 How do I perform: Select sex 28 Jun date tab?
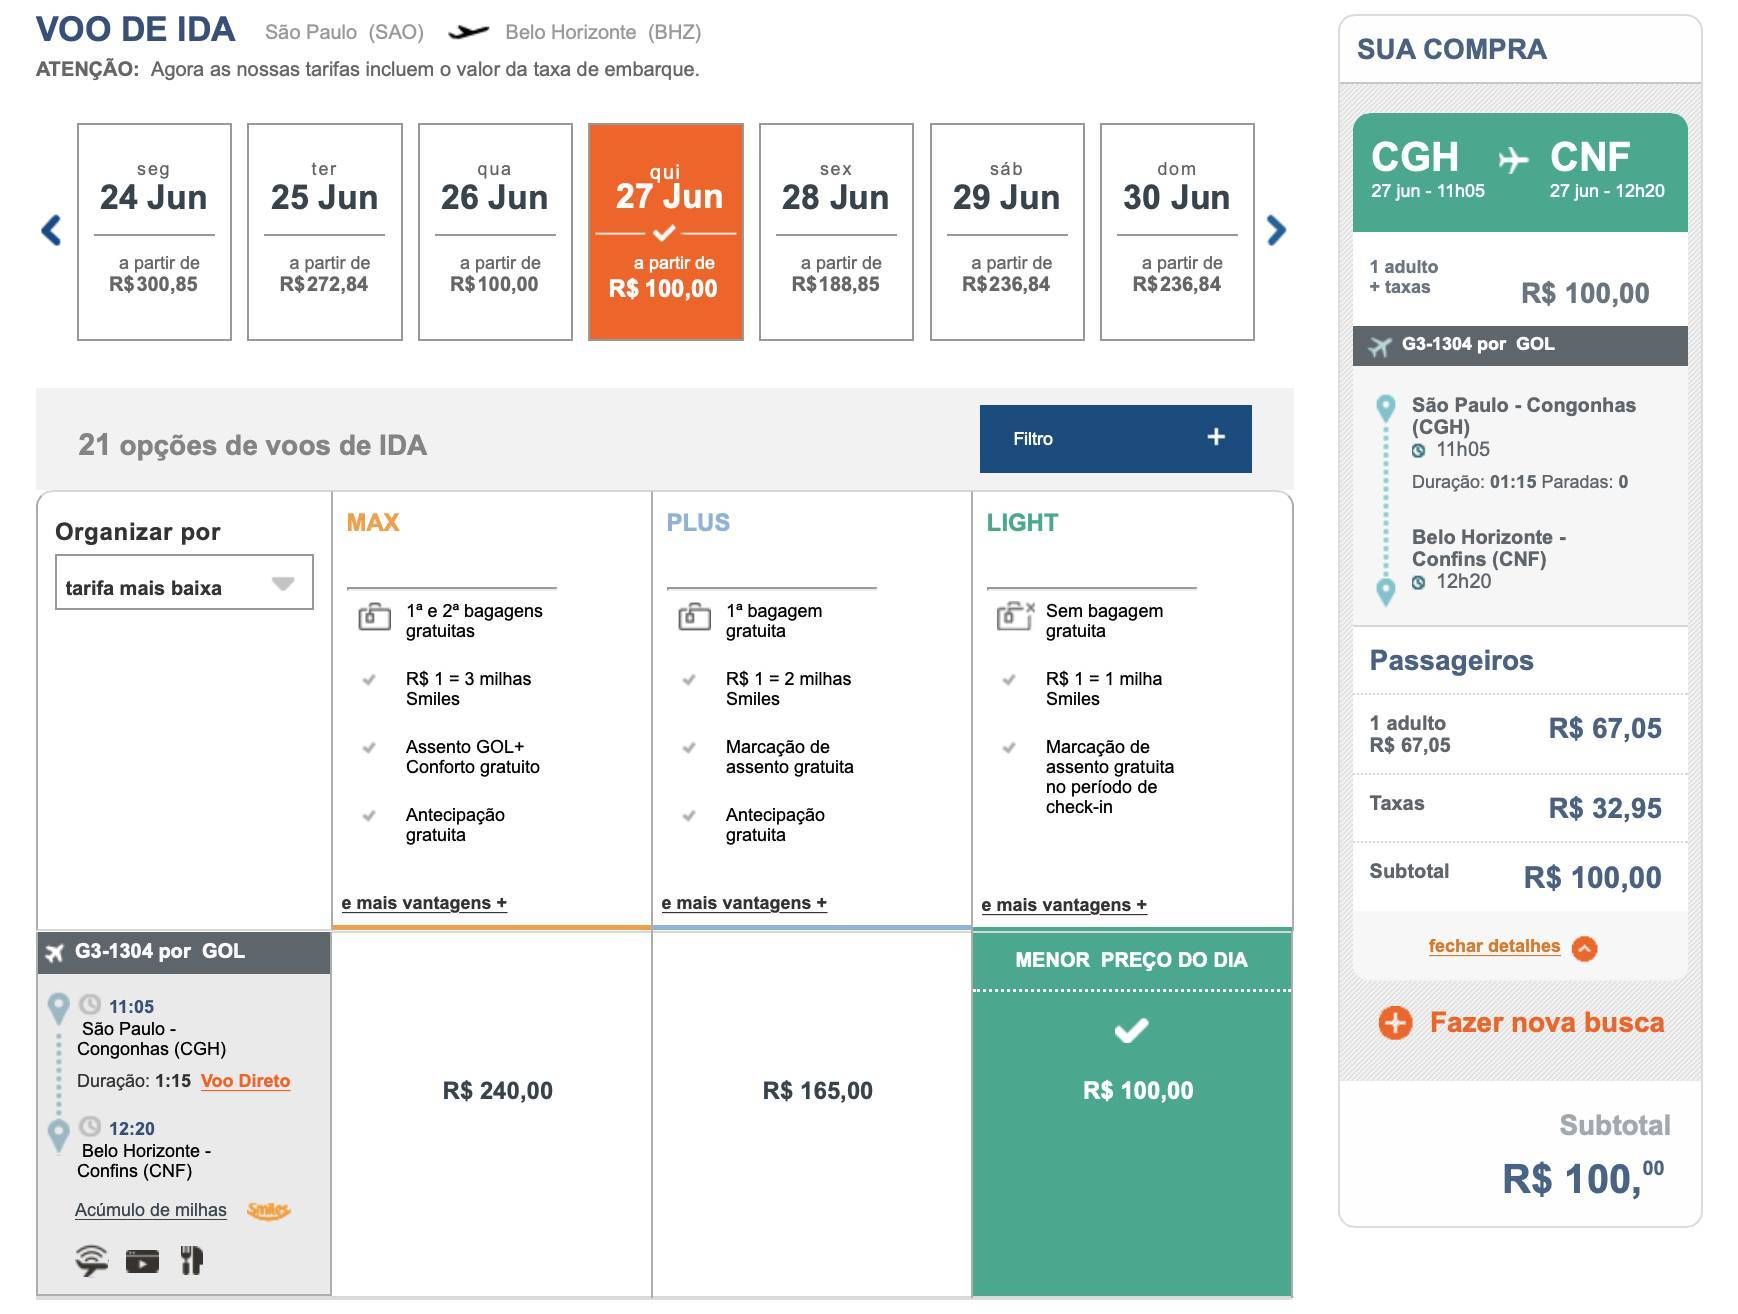click(x=836, y=232)
